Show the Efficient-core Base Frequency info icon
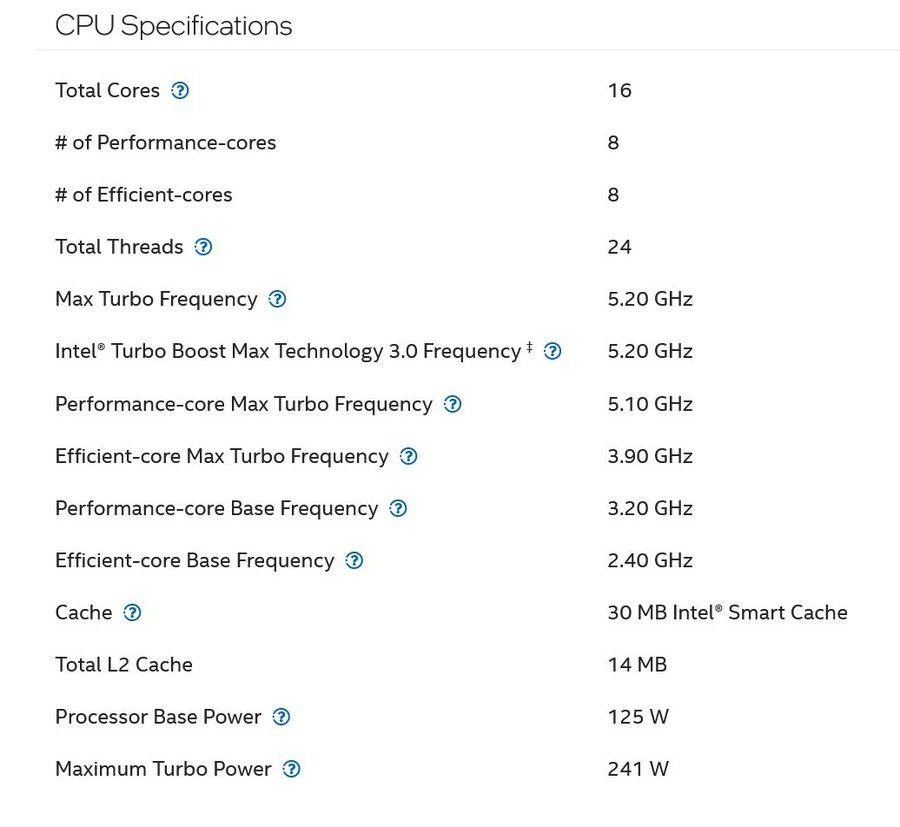The width and height of the screenshot is (900, 827). 354,561
